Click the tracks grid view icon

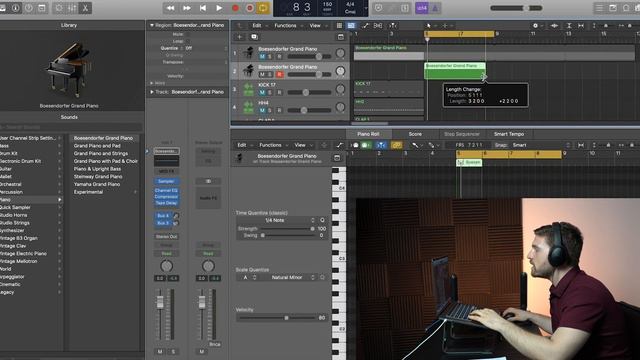pyautogui.click(x=339, y=25)
